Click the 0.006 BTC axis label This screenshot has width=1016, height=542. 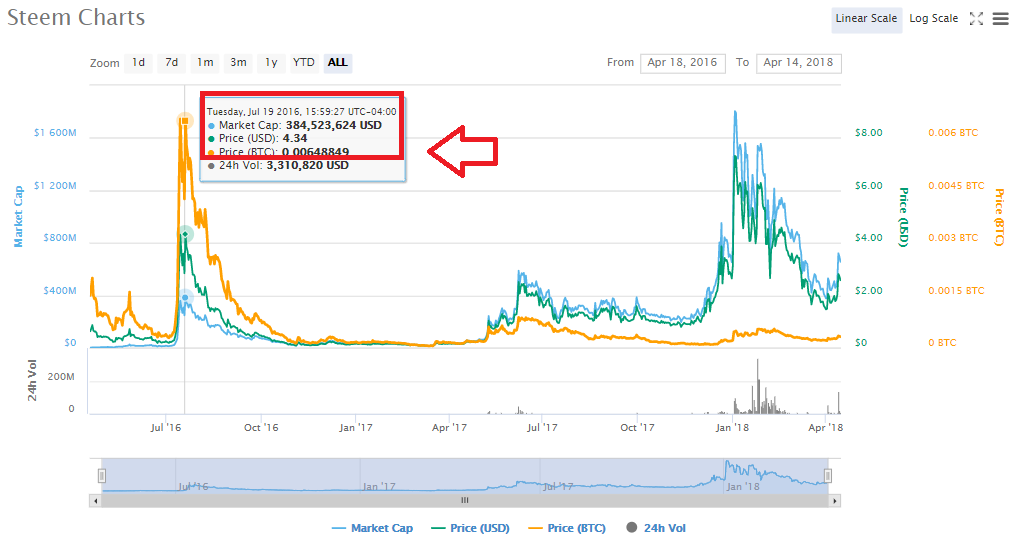(953, 133)
